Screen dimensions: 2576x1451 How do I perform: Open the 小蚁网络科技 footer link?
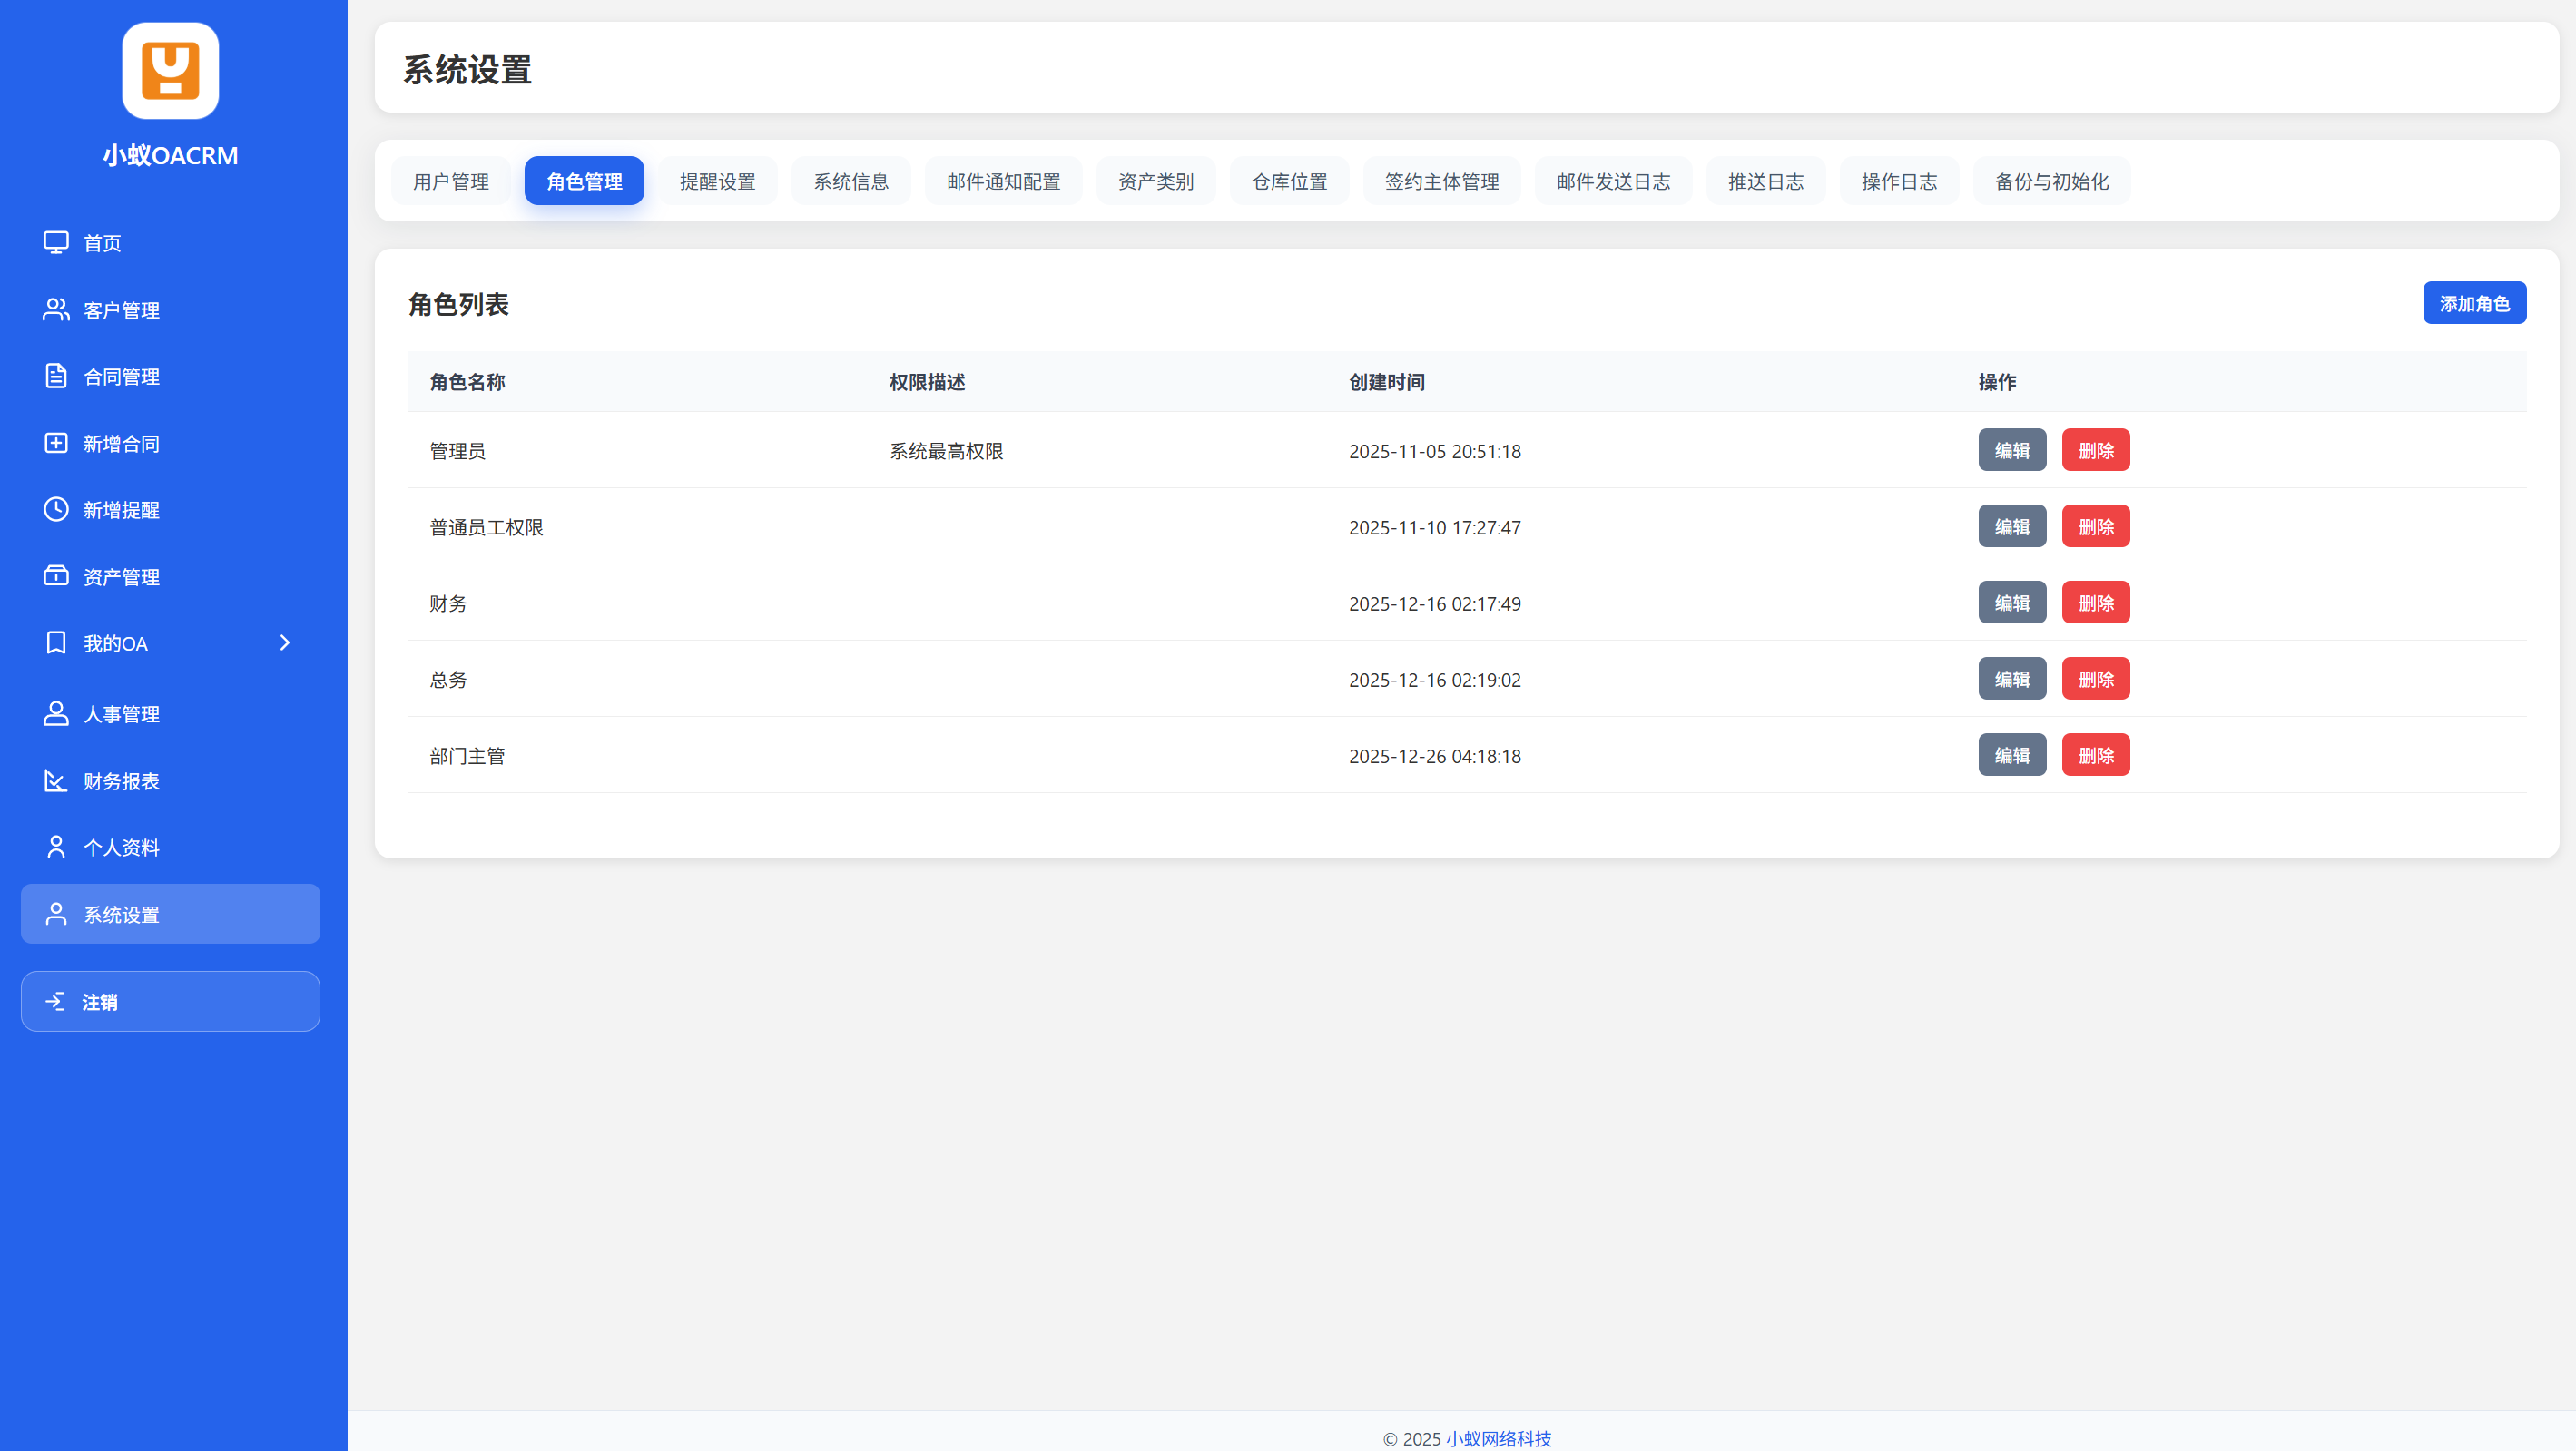point(1498,1438)
